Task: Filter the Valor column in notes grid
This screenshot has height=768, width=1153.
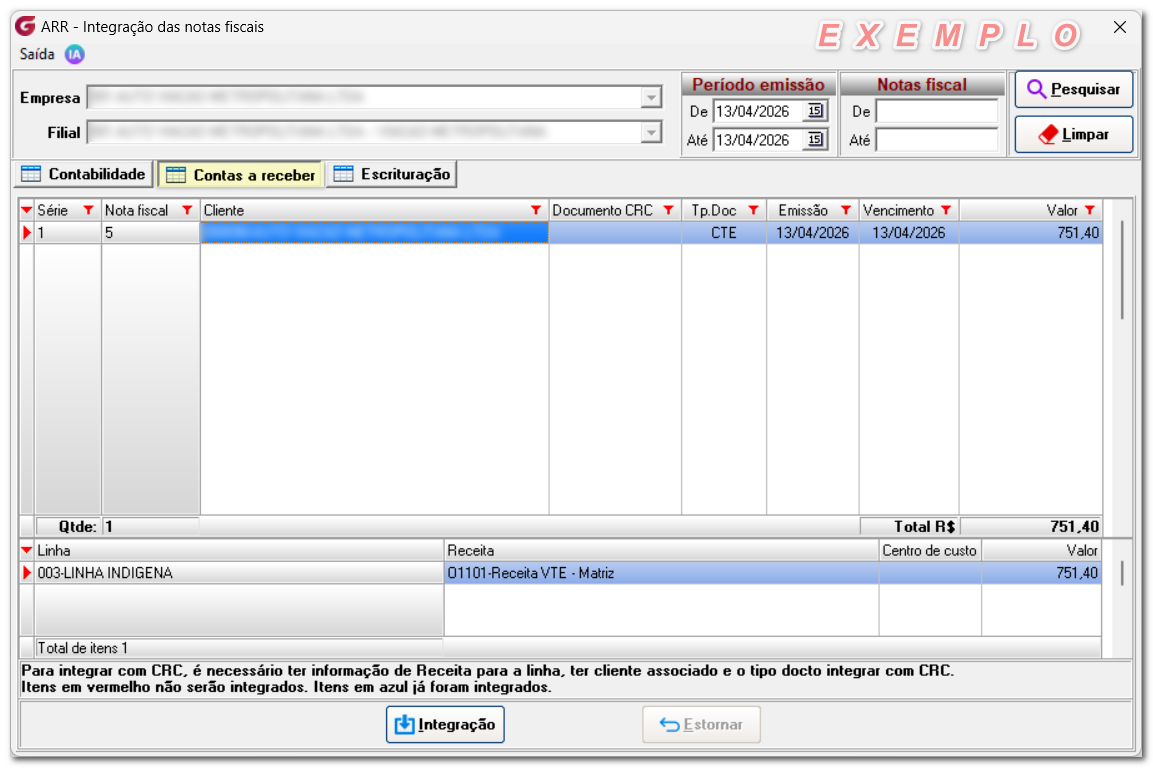Action: (1090, 210)
